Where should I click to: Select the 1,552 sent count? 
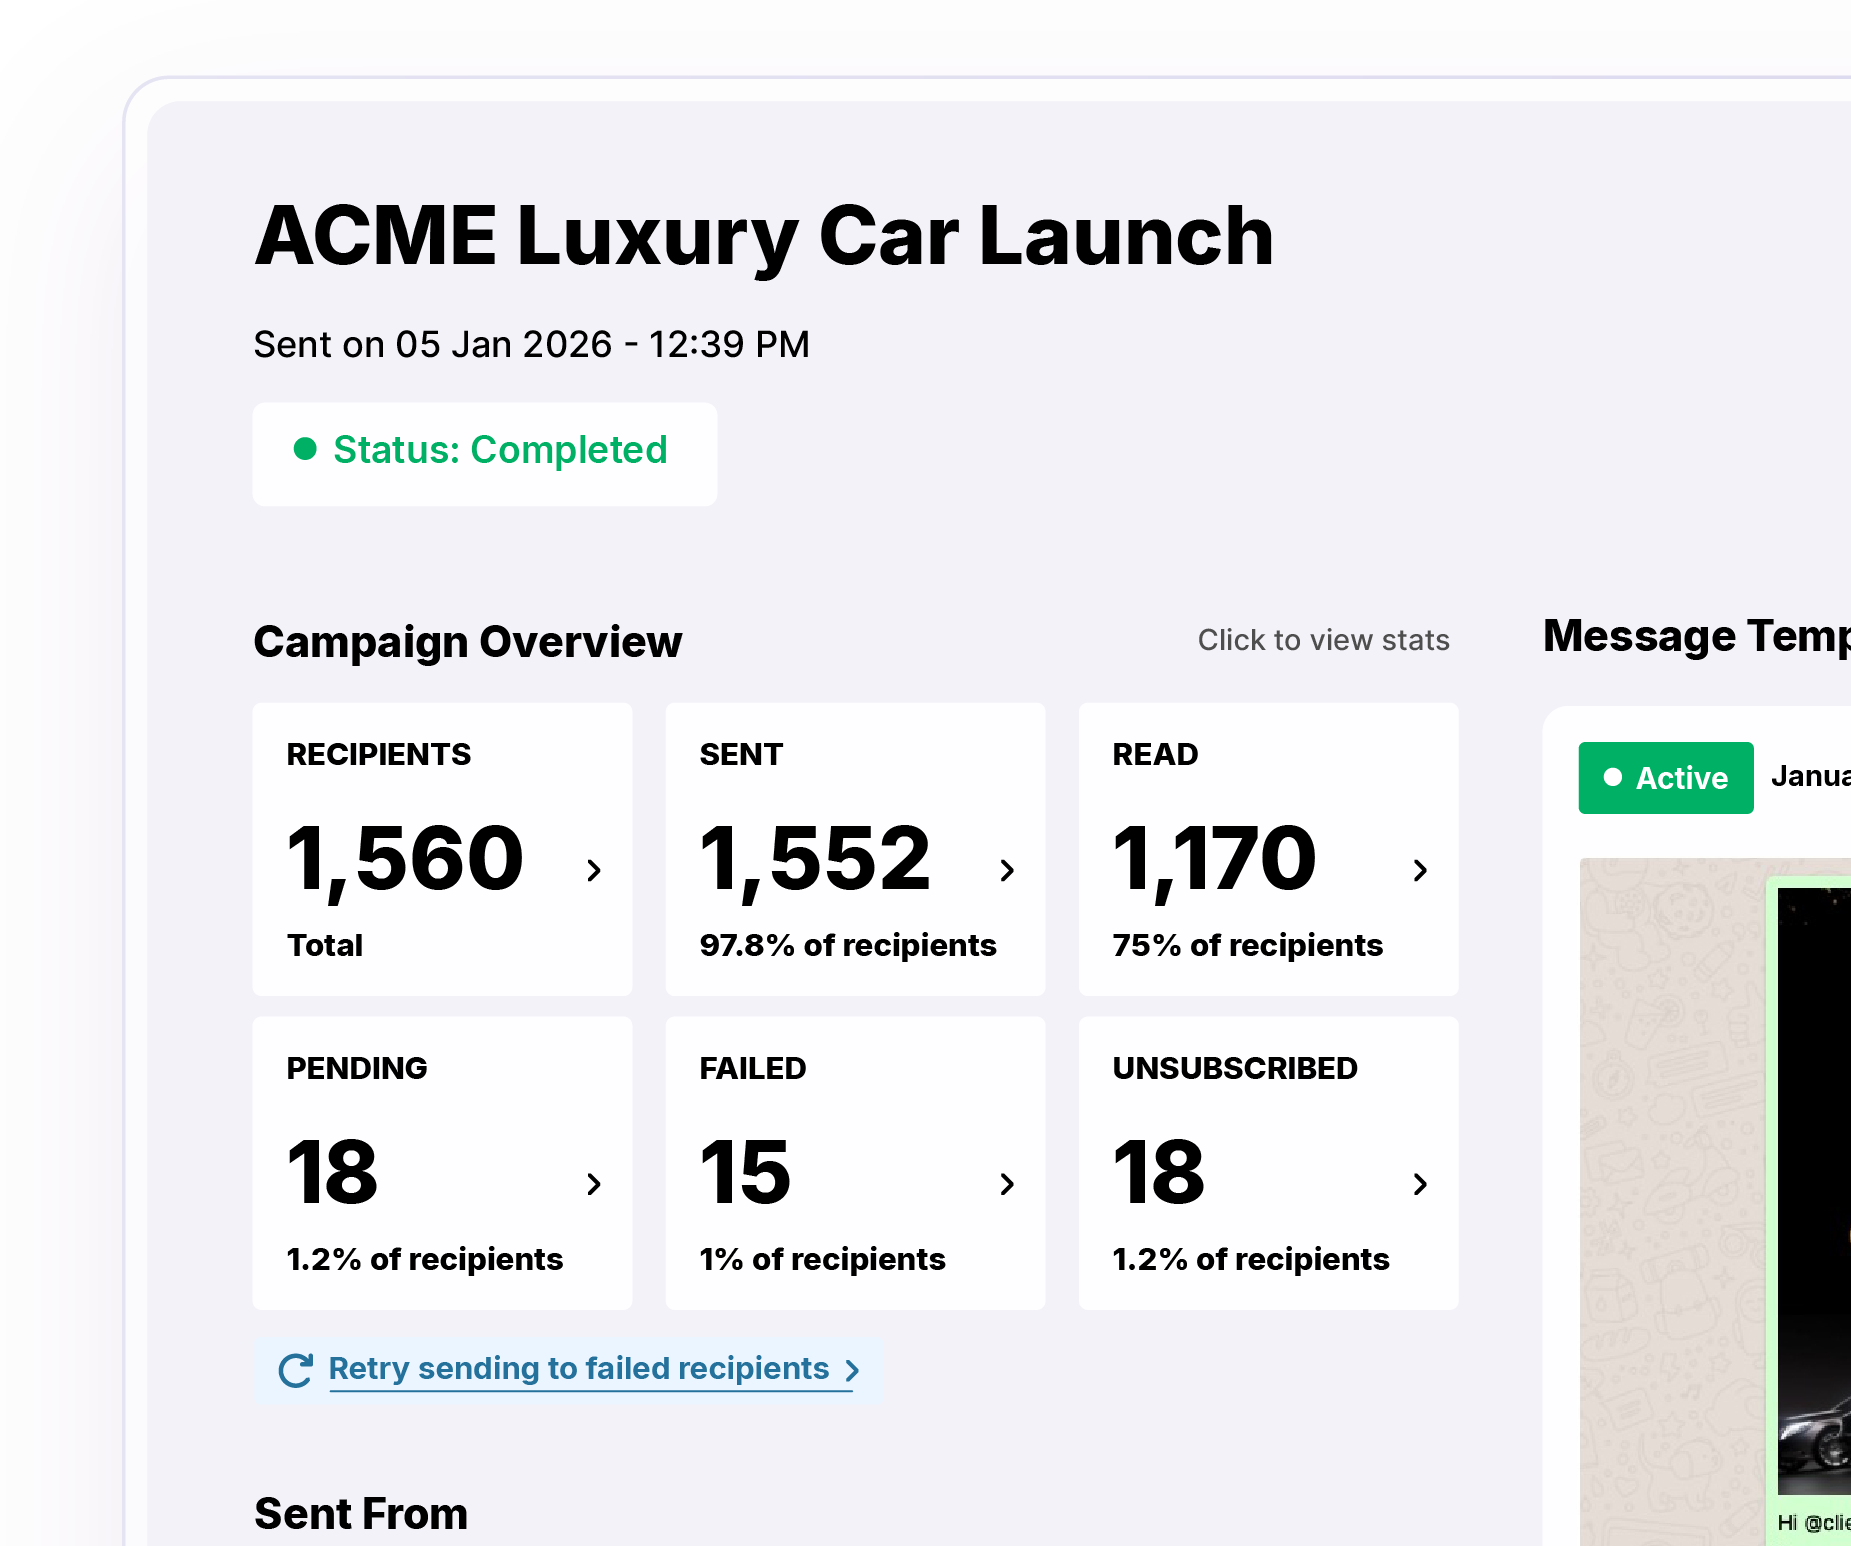tap(815, 858)
